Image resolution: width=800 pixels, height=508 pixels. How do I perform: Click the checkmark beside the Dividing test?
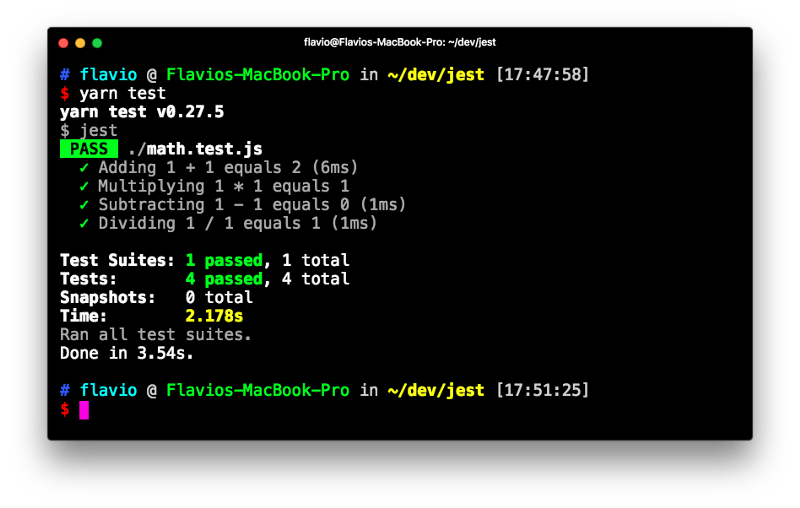tap(85, 223)
